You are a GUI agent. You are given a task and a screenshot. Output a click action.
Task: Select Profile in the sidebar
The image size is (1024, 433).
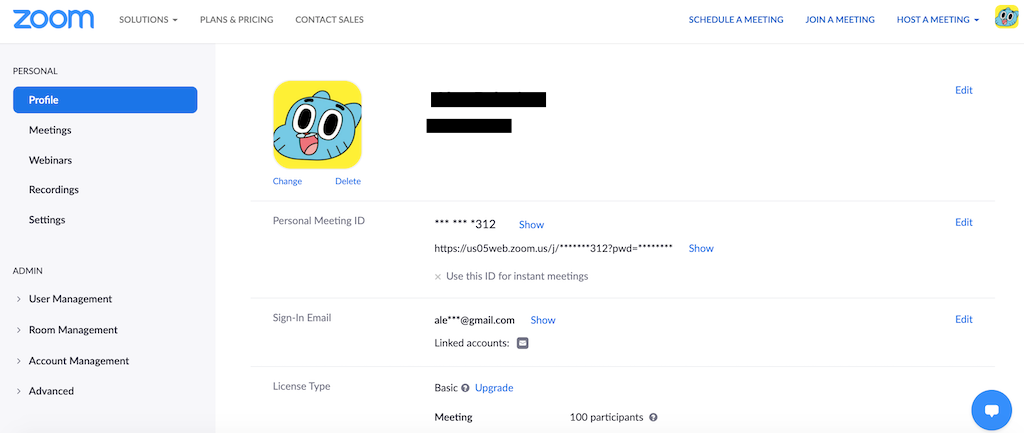pos(105,100)
